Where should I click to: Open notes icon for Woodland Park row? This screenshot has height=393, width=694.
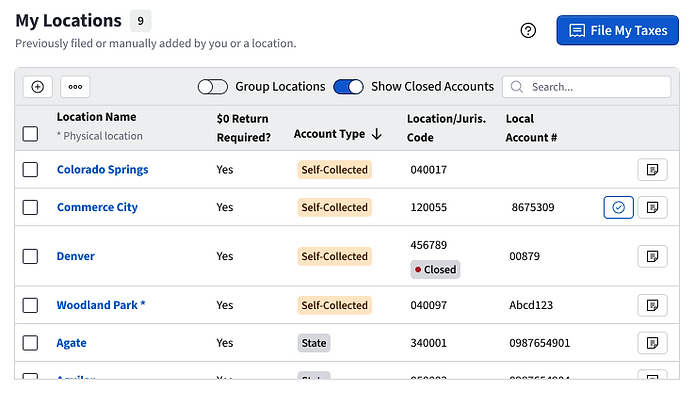pyautogui.click(x=652, y=305)
